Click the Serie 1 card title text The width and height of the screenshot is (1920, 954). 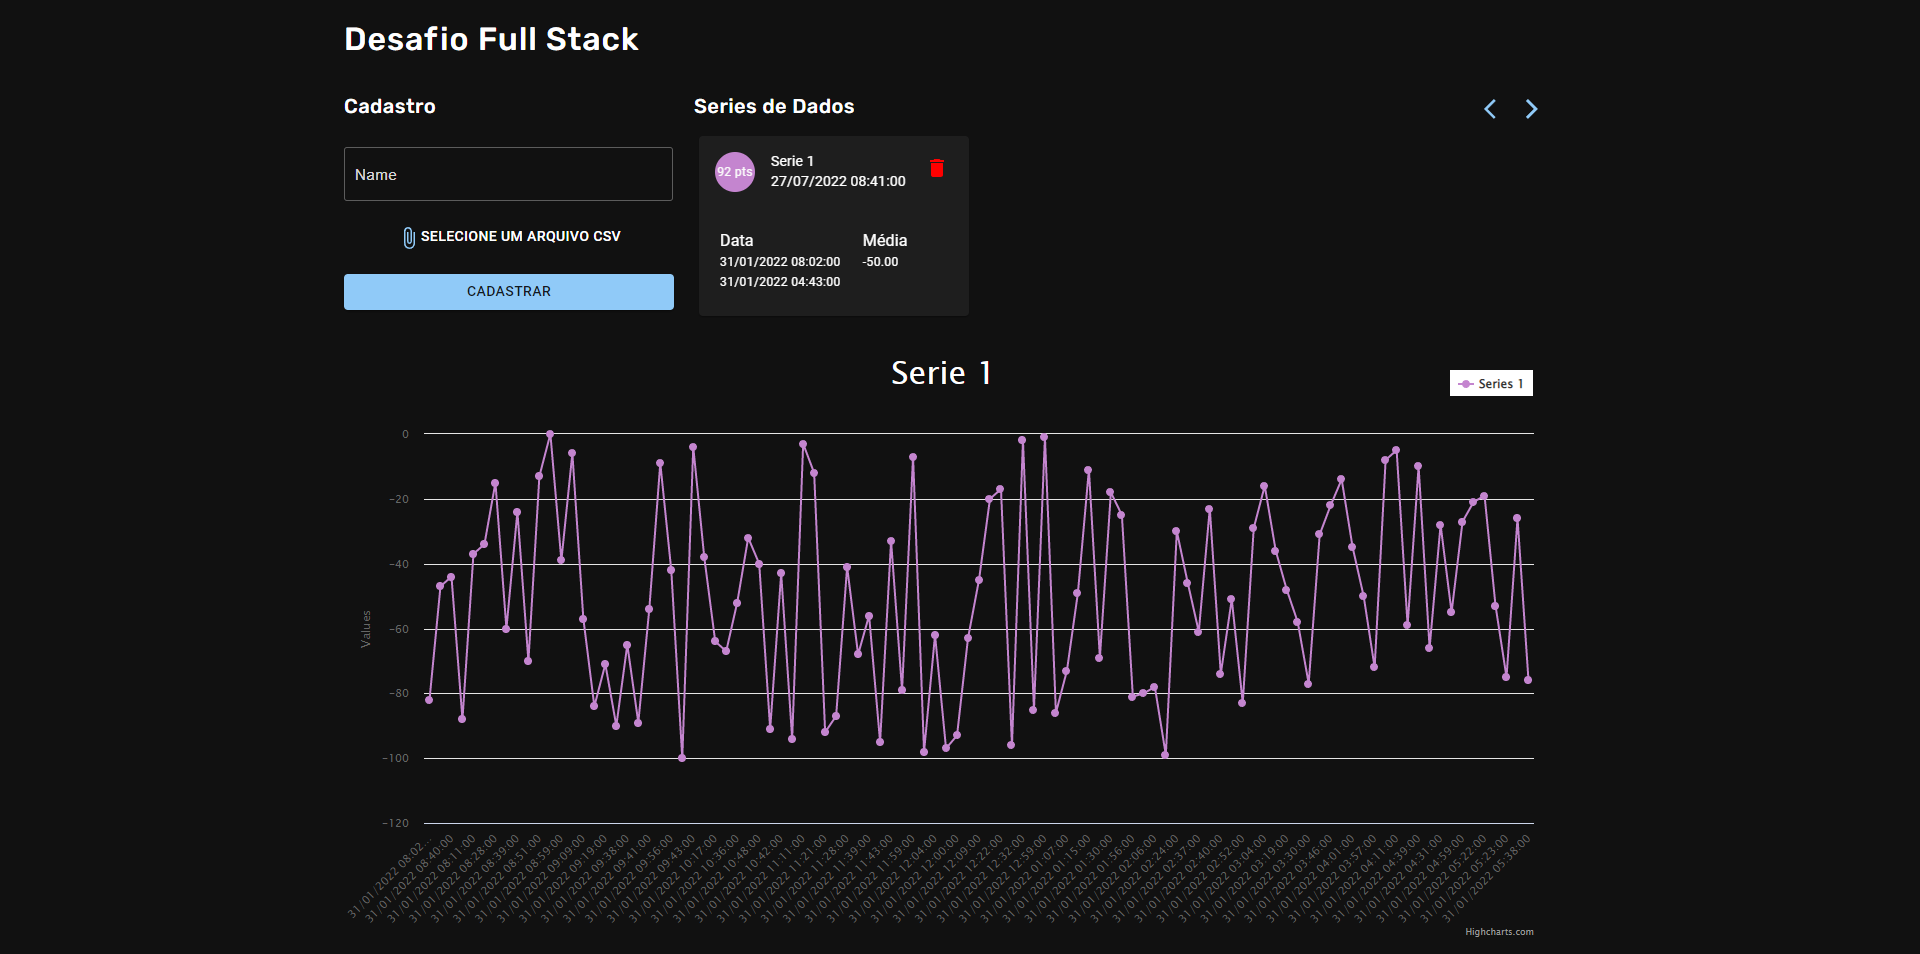click(x=792, y=161)
